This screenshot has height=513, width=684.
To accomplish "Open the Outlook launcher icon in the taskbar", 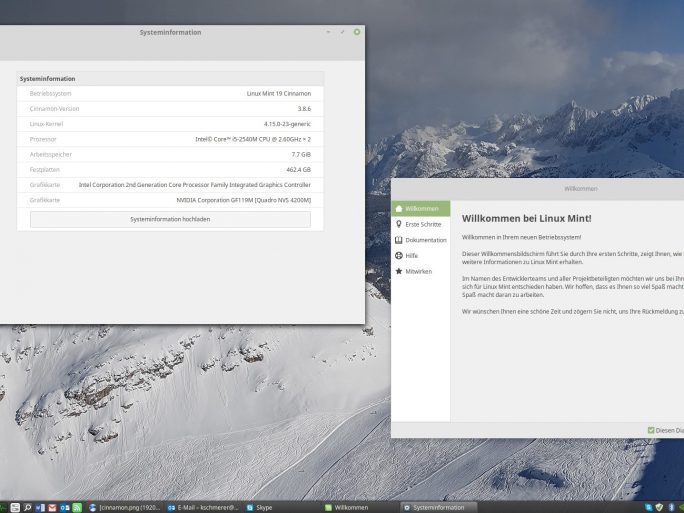I will tap(65, 507).
